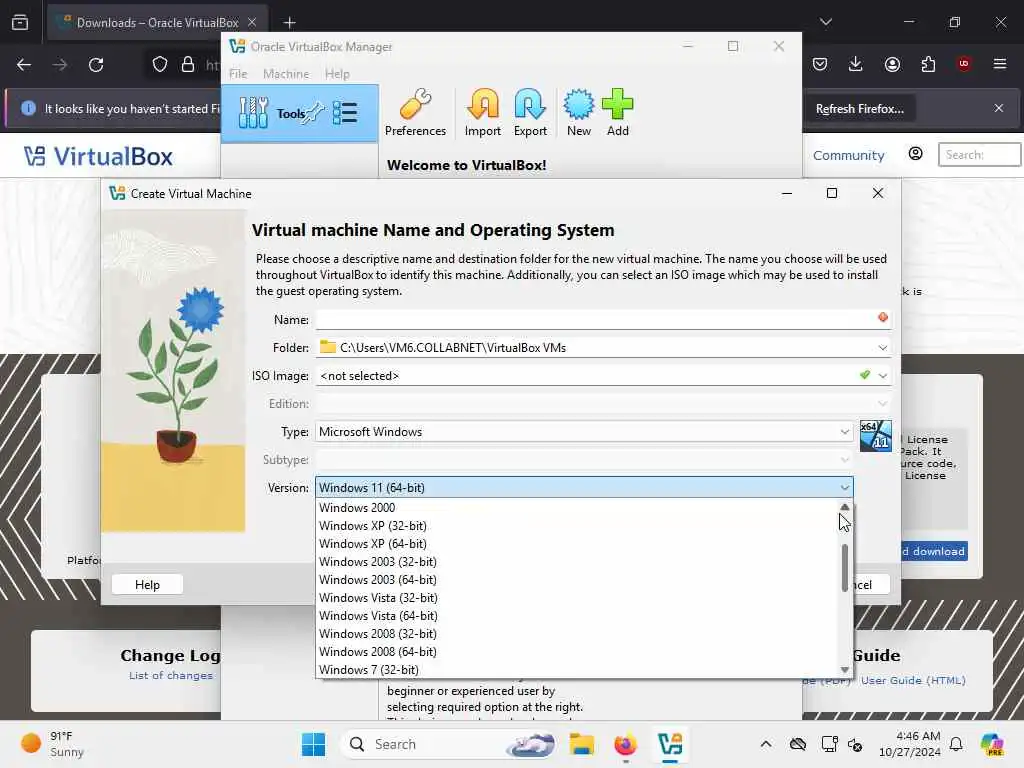The width and height of the screenshot is (1024, 768).
Task: Open the File menu in VirtualBox Manager
Action: (x=238, y=74)
